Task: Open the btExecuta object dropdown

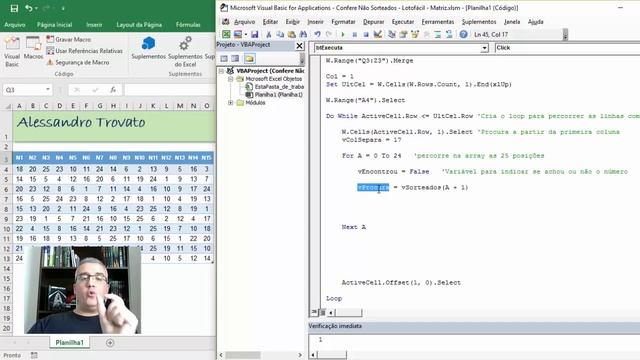Action: [484, 48]
